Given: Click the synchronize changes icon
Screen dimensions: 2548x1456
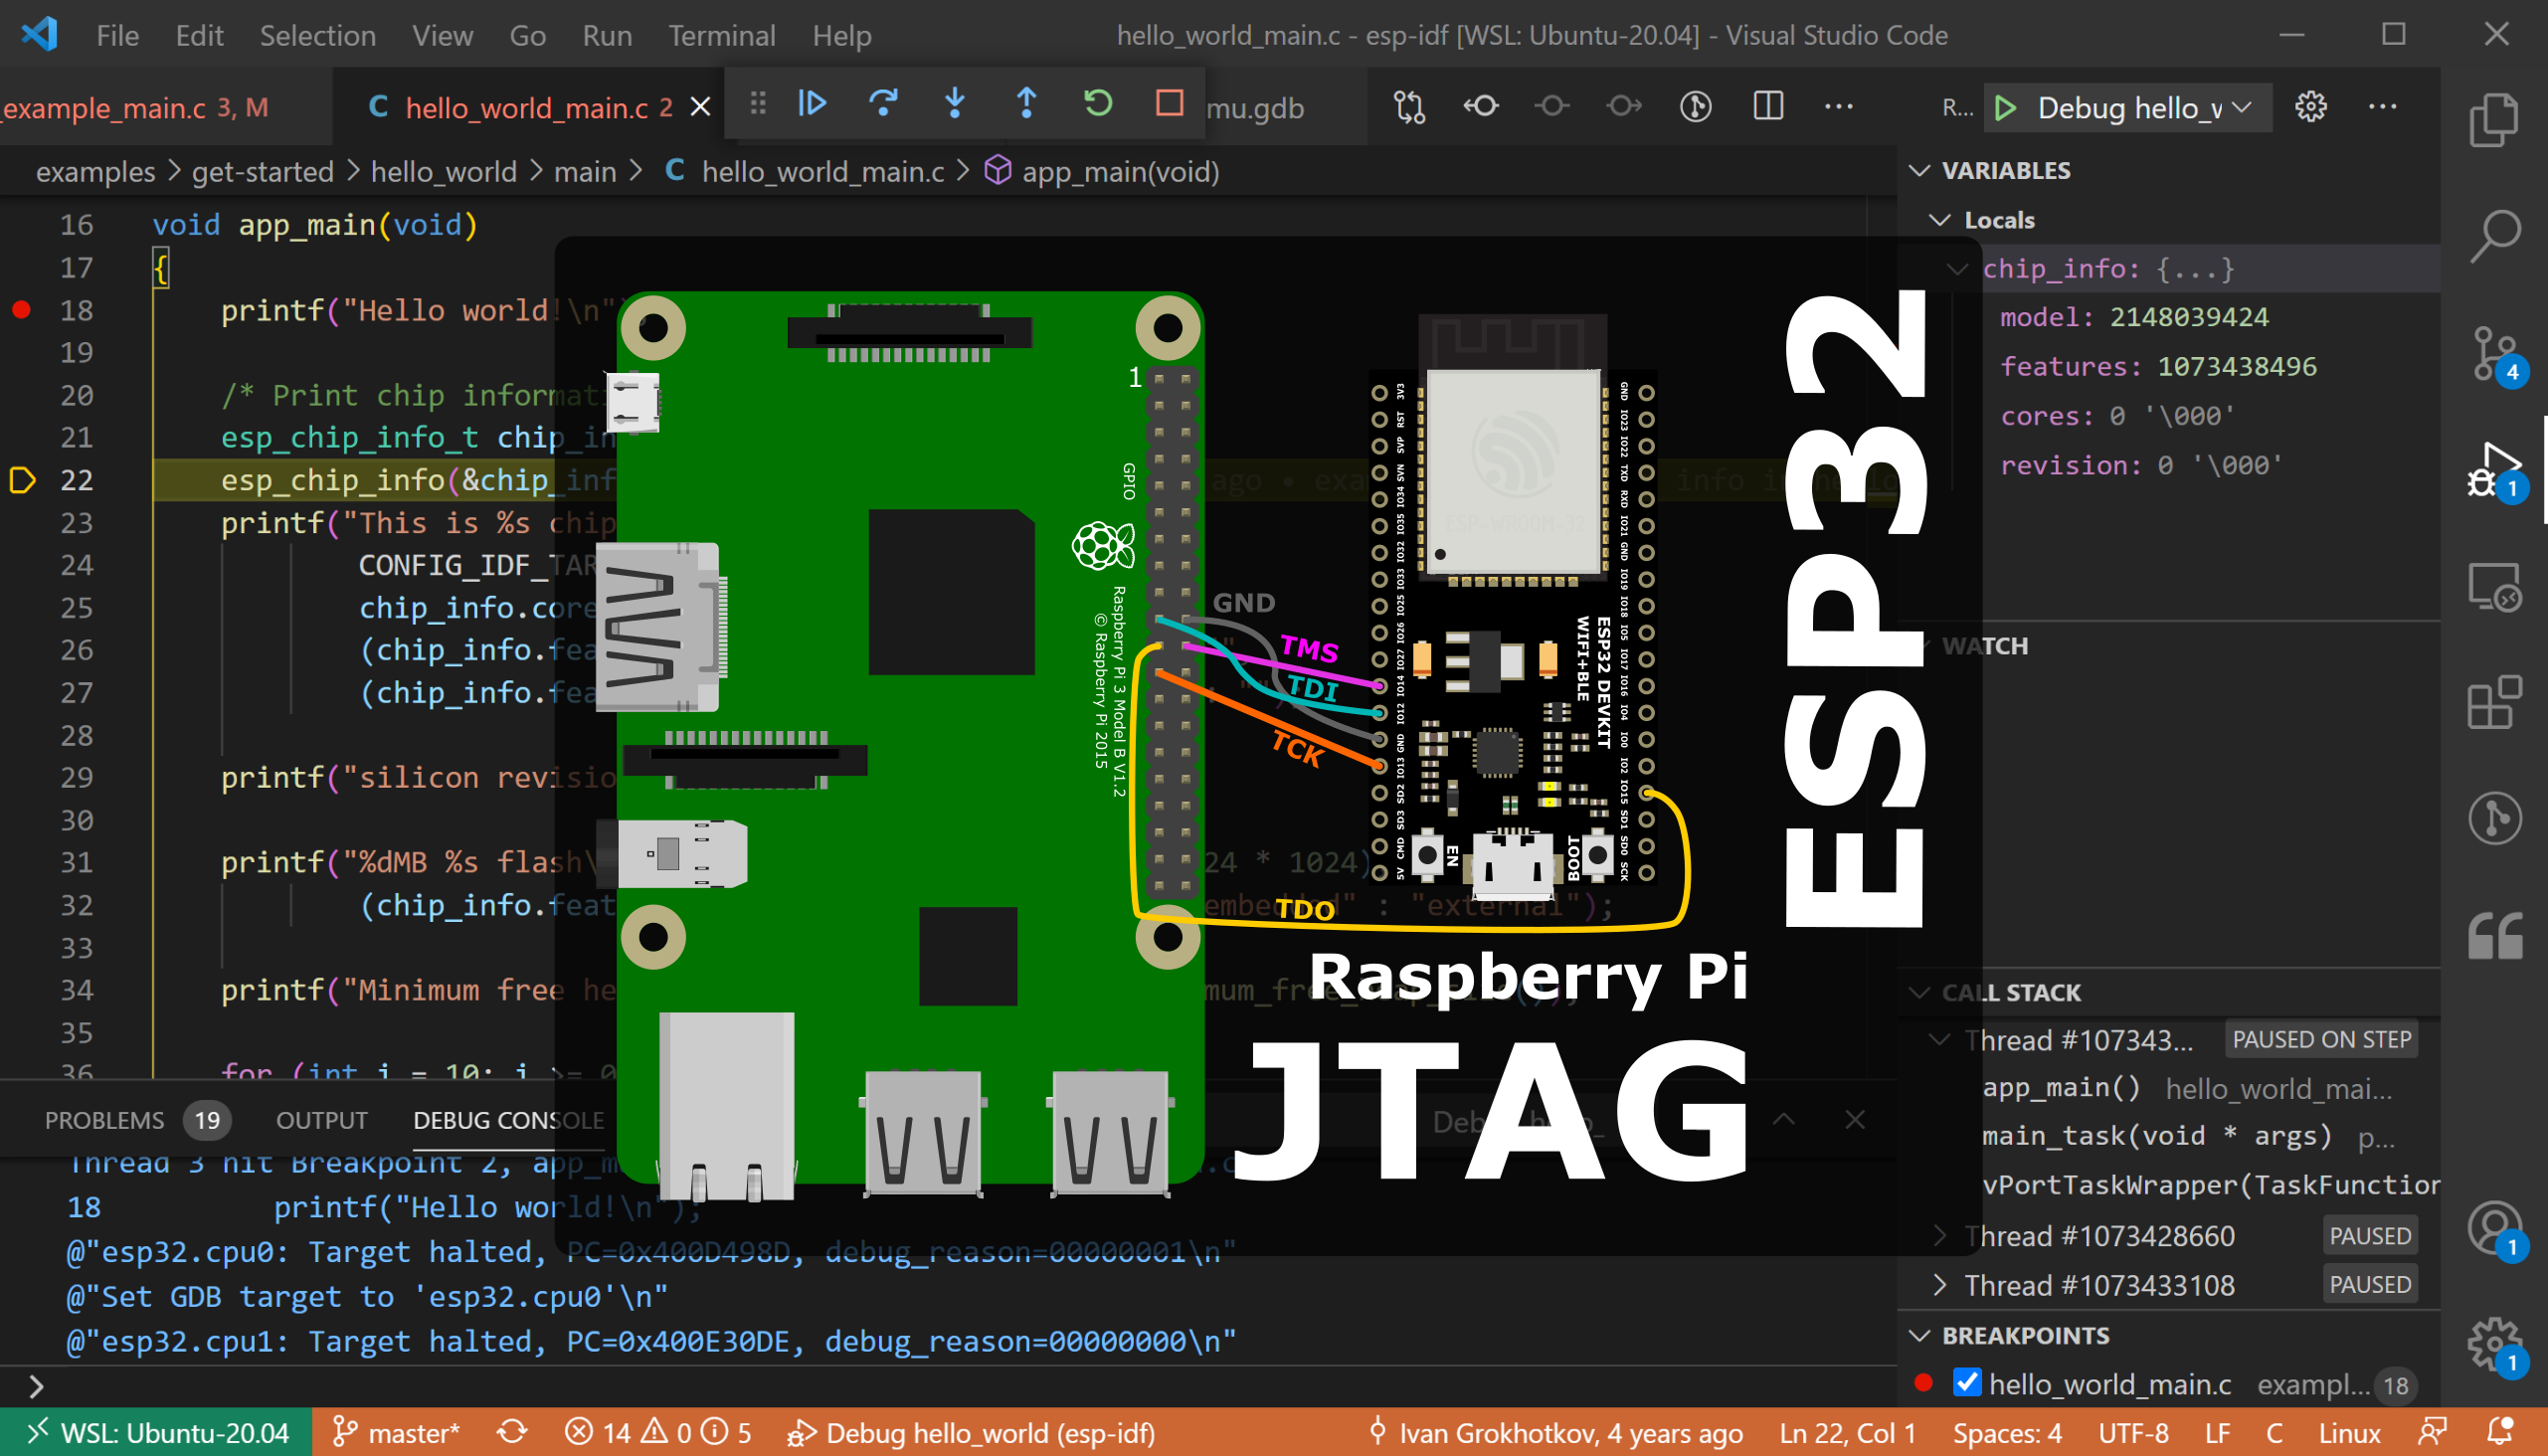Looking at the screenshot, I should click(512, 1433).
